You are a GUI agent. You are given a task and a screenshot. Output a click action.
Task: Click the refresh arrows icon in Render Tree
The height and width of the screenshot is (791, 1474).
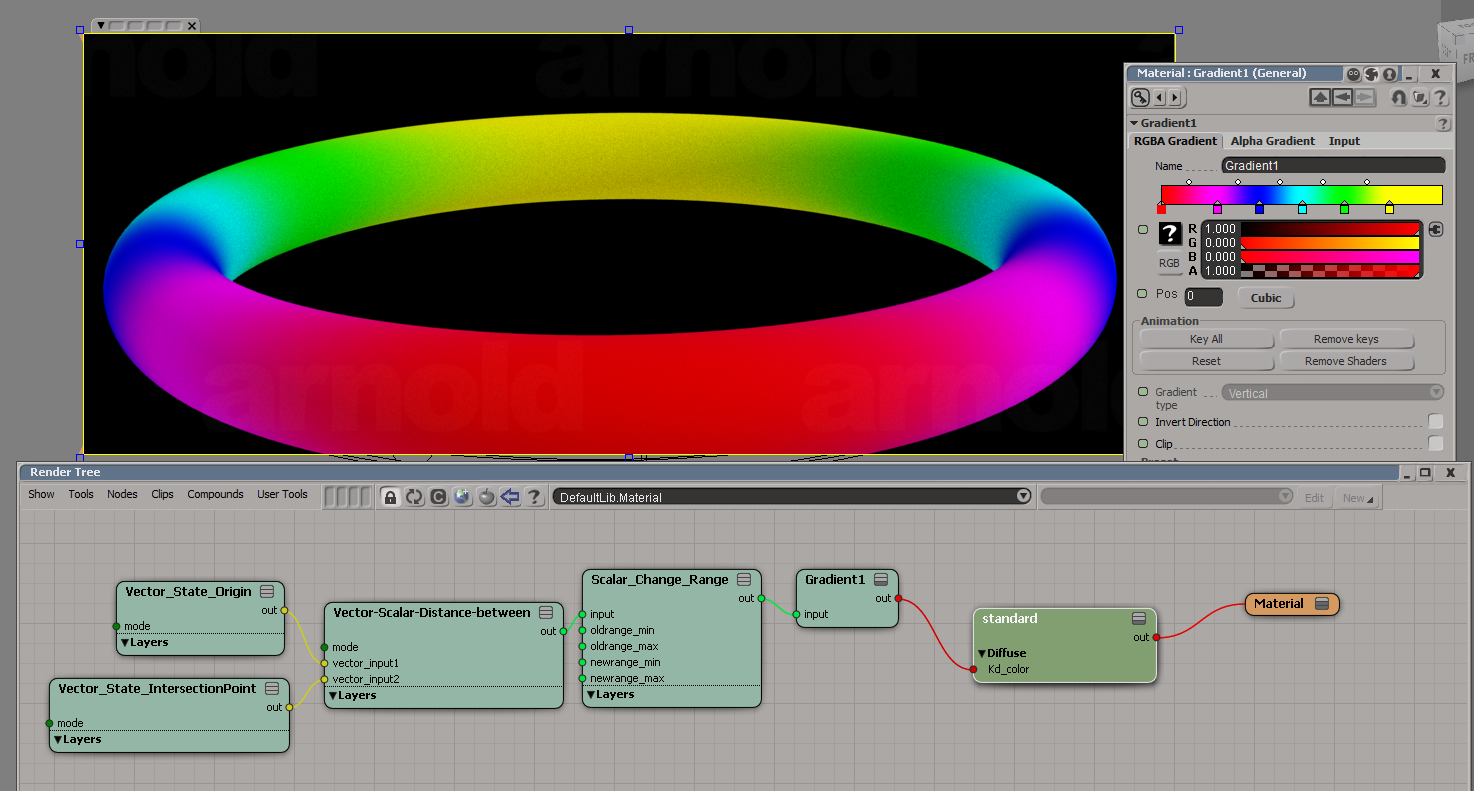(415, 497)
